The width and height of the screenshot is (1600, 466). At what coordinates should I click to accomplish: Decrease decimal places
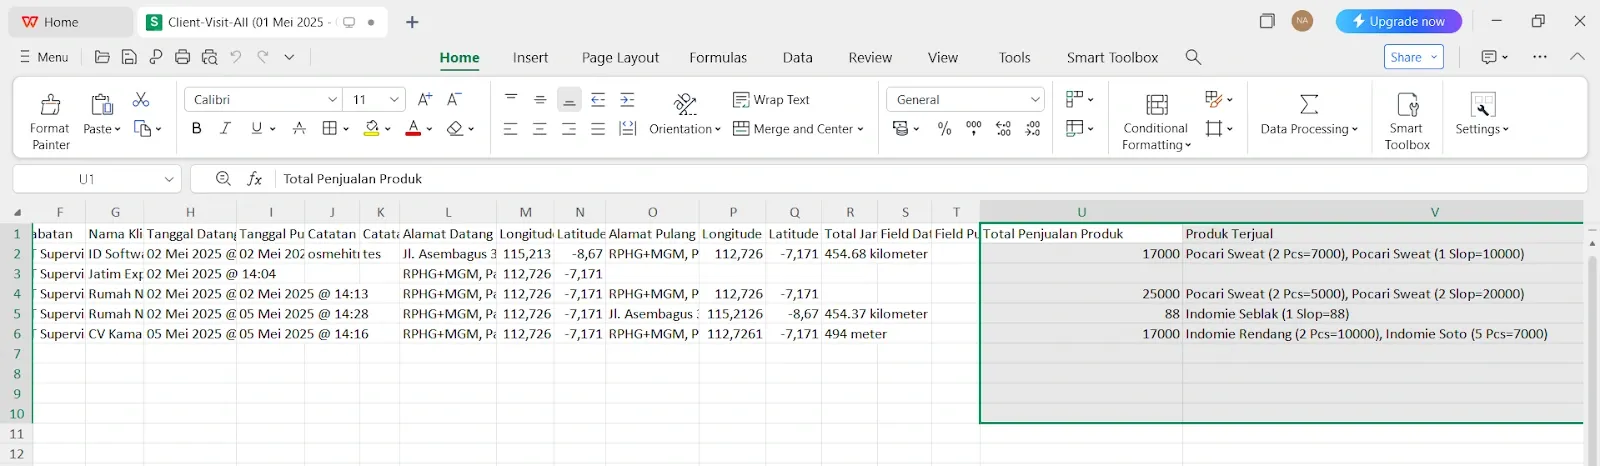point(1033,128)
